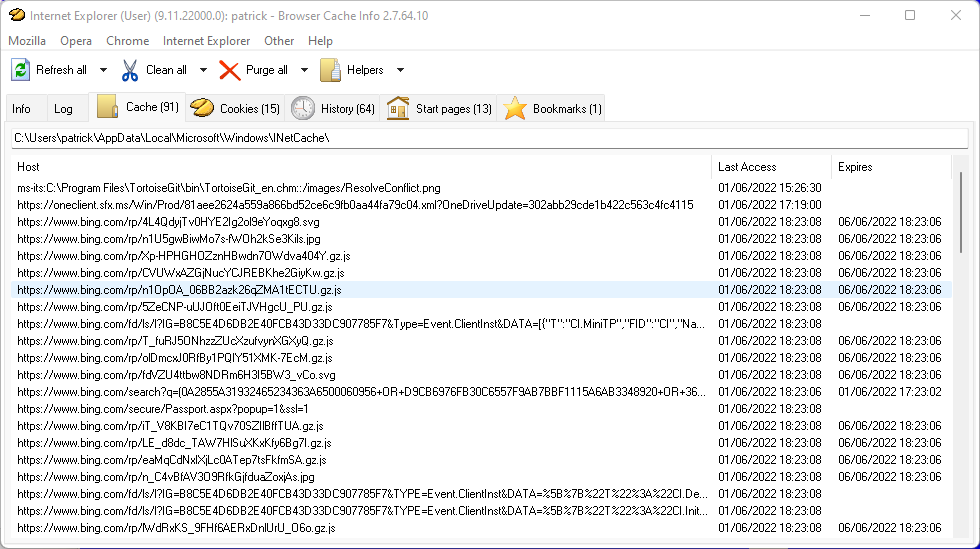Select the n_C4vBfAV3O9RfkGjfduaZoxjAs.jpg row
This screenshot has height=549, width=980.
(x=481, y=477)
